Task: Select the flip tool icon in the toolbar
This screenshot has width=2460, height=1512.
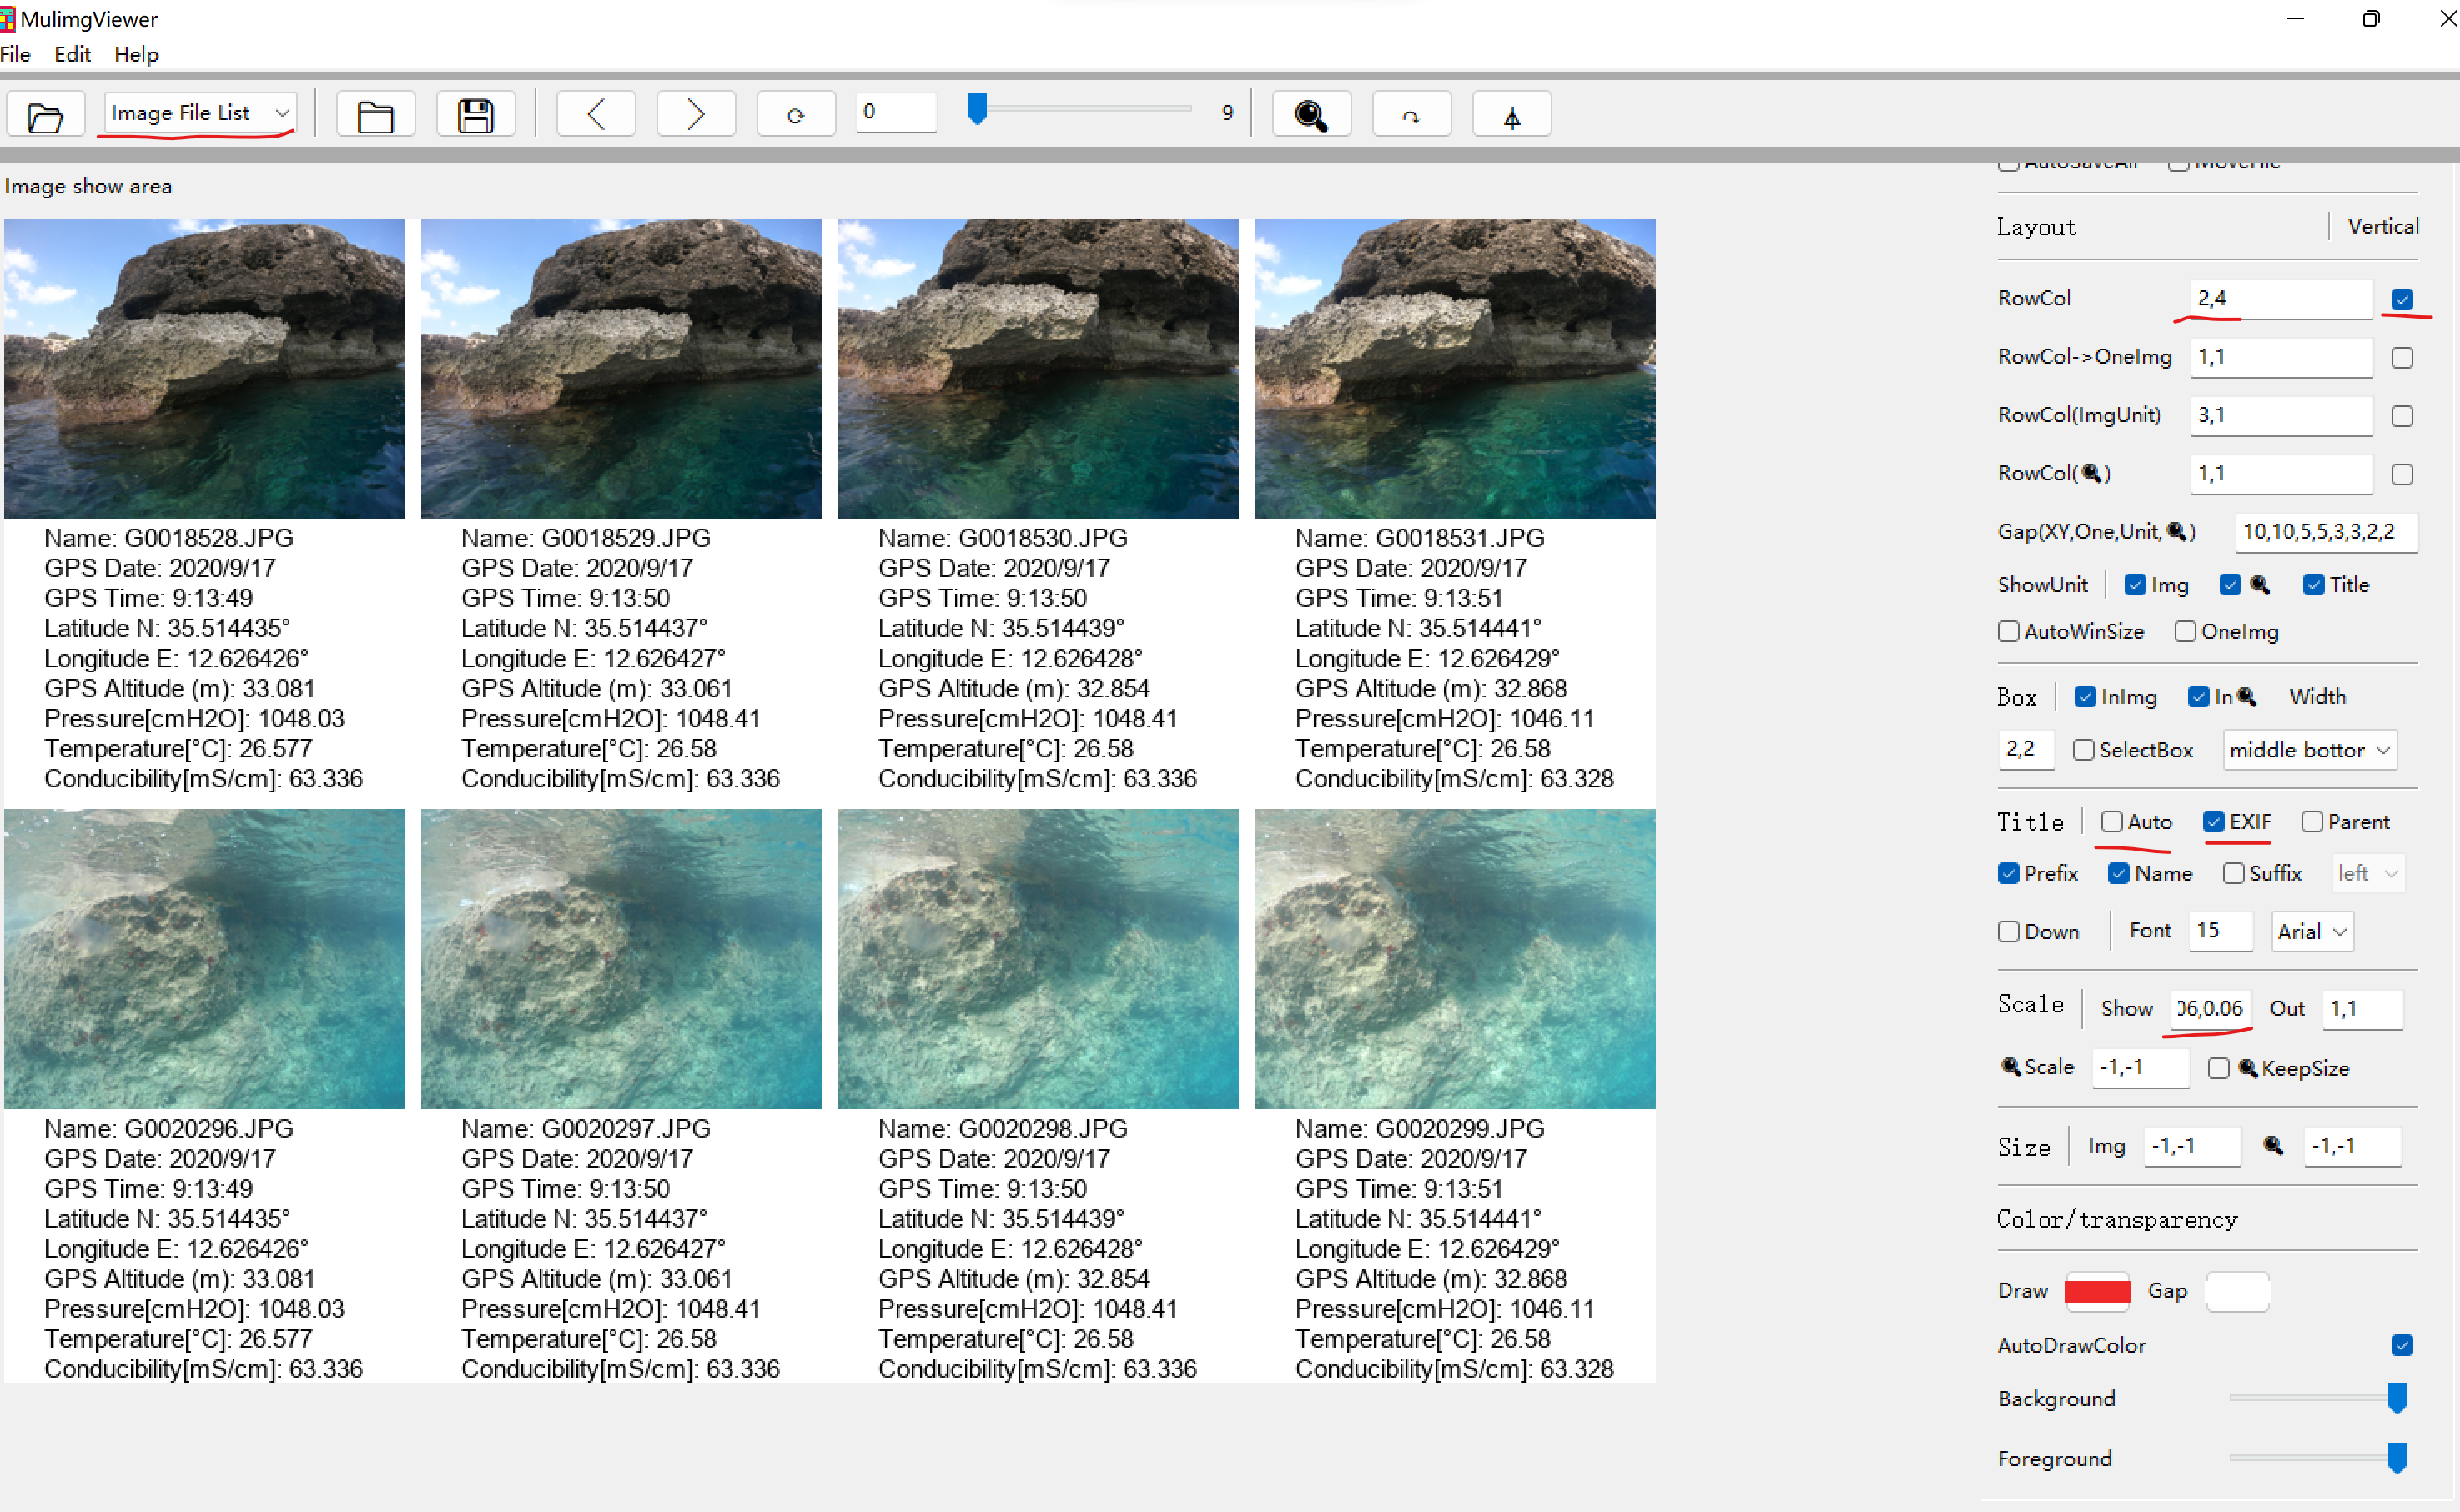Action: (1511, 113)
